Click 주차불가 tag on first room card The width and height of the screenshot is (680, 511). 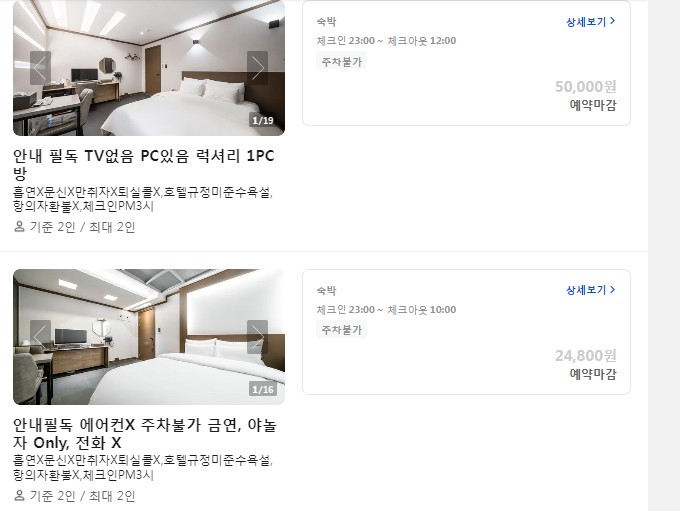tap(341, 62)
